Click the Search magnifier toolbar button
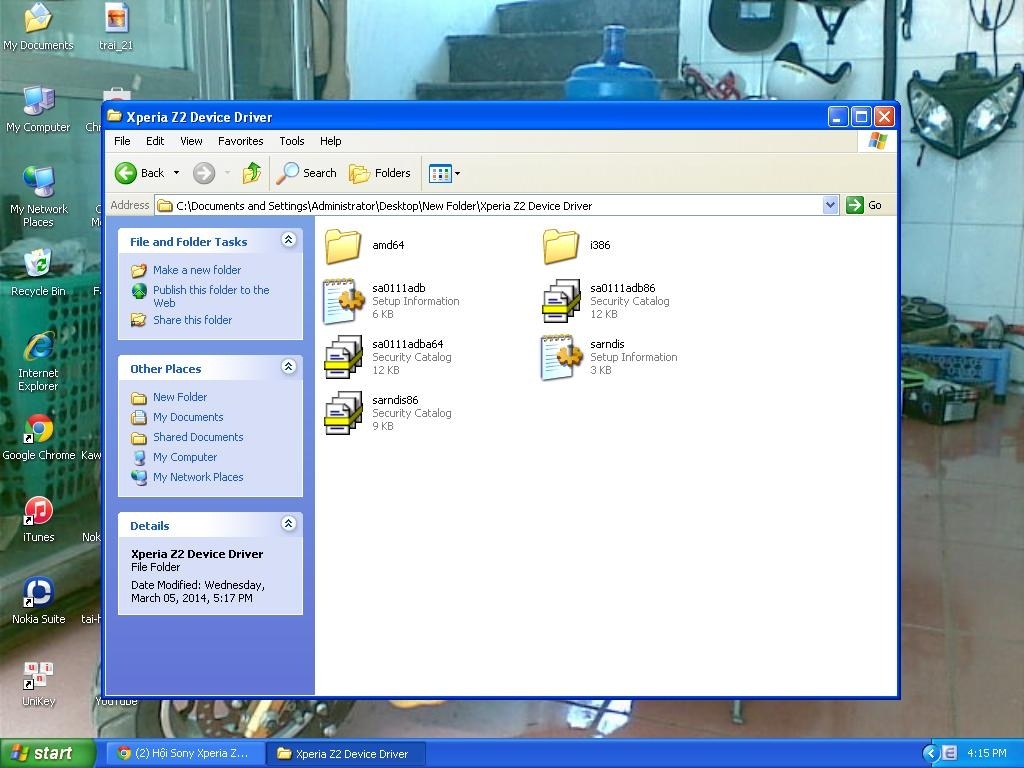The image size is (1024, 768). point(306,173)
